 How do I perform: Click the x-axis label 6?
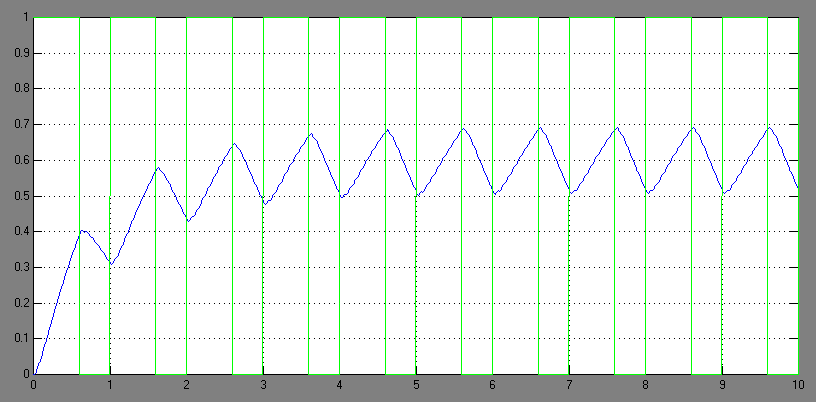492,386
